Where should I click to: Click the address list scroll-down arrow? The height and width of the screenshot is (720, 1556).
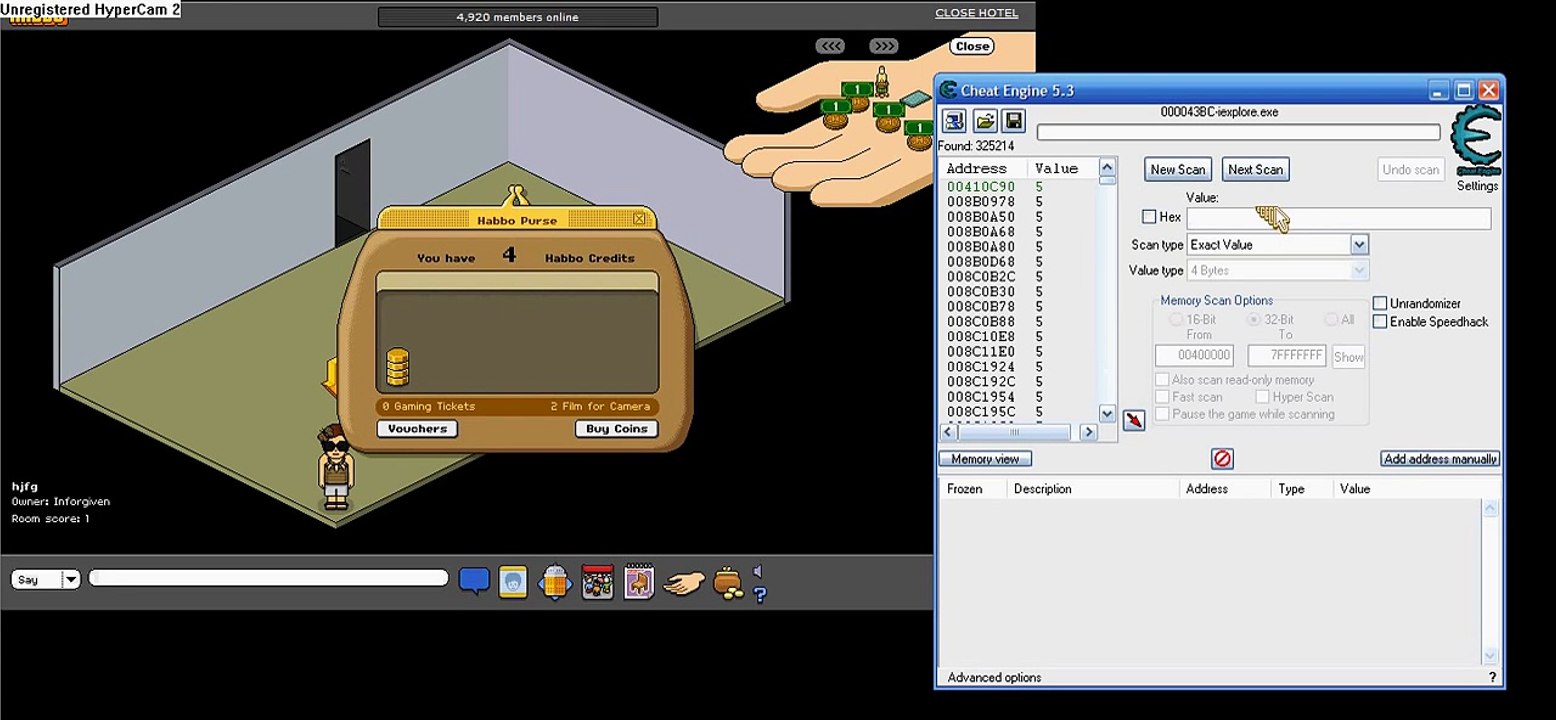coord(1107,414)
